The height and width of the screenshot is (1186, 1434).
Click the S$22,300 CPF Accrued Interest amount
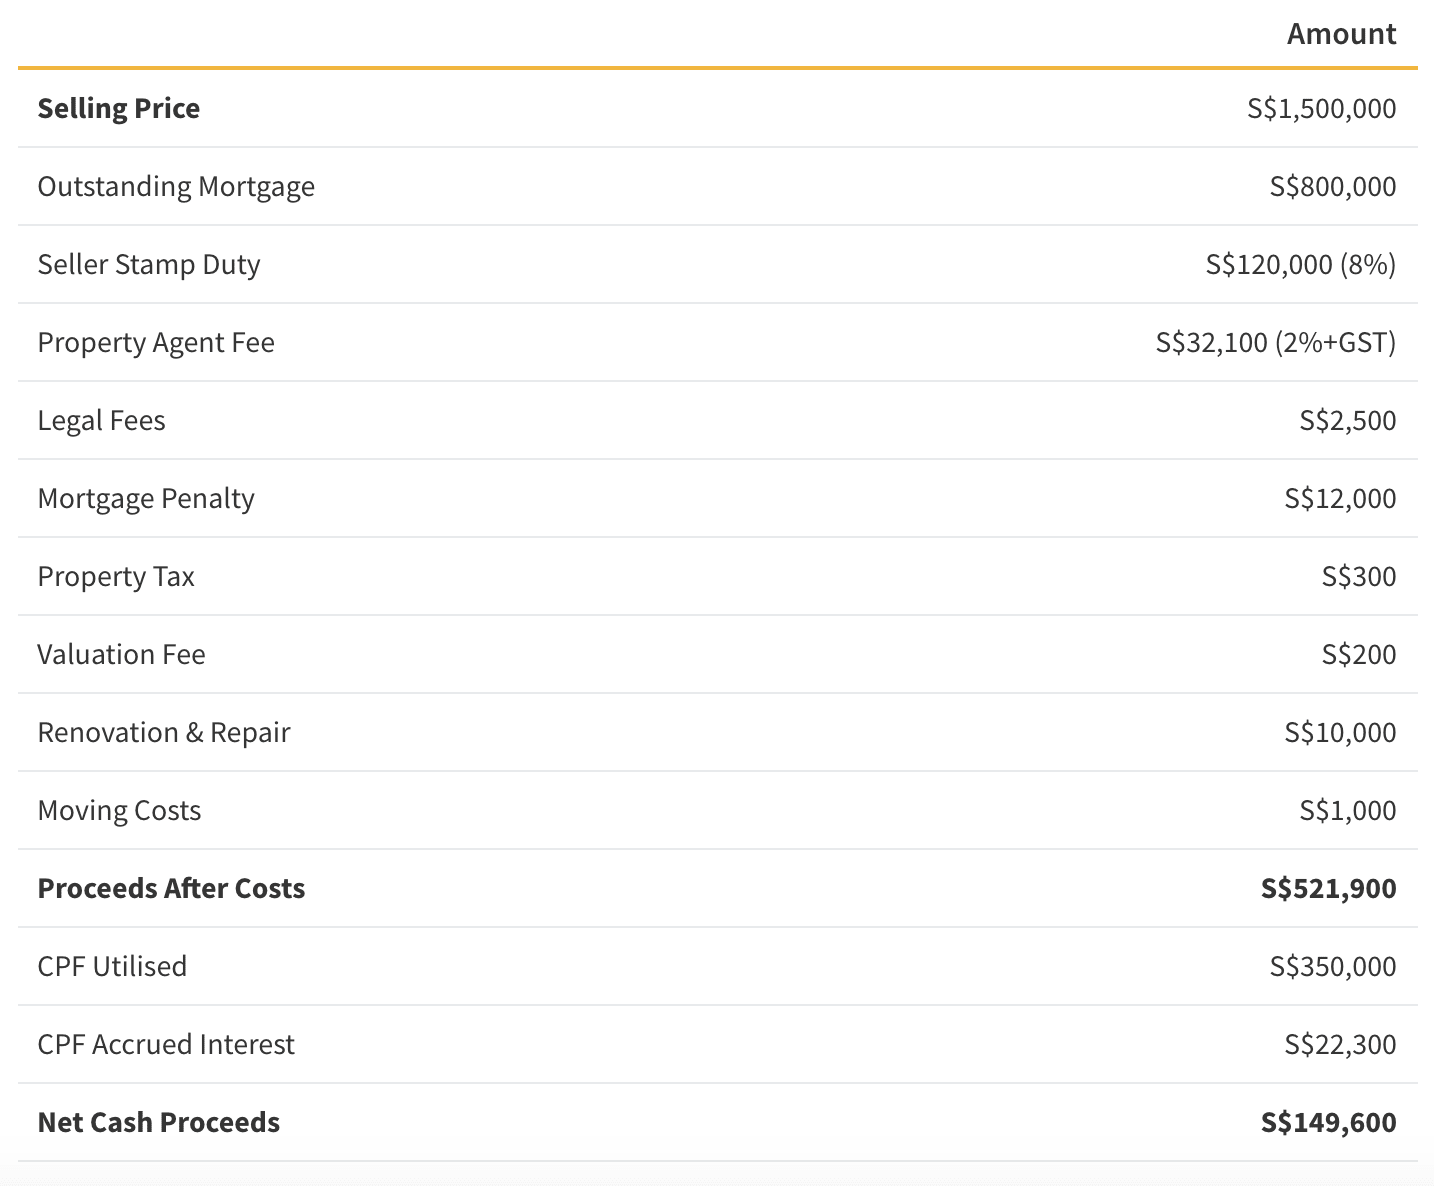pyautogui.click(x=1340, y=1044)
